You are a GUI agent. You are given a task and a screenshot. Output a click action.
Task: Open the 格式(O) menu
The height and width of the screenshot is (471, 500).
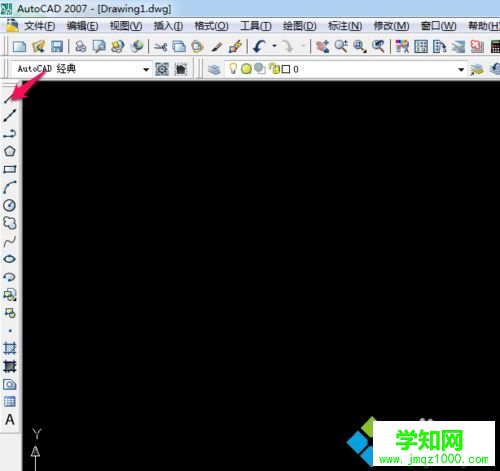point(211,26)
